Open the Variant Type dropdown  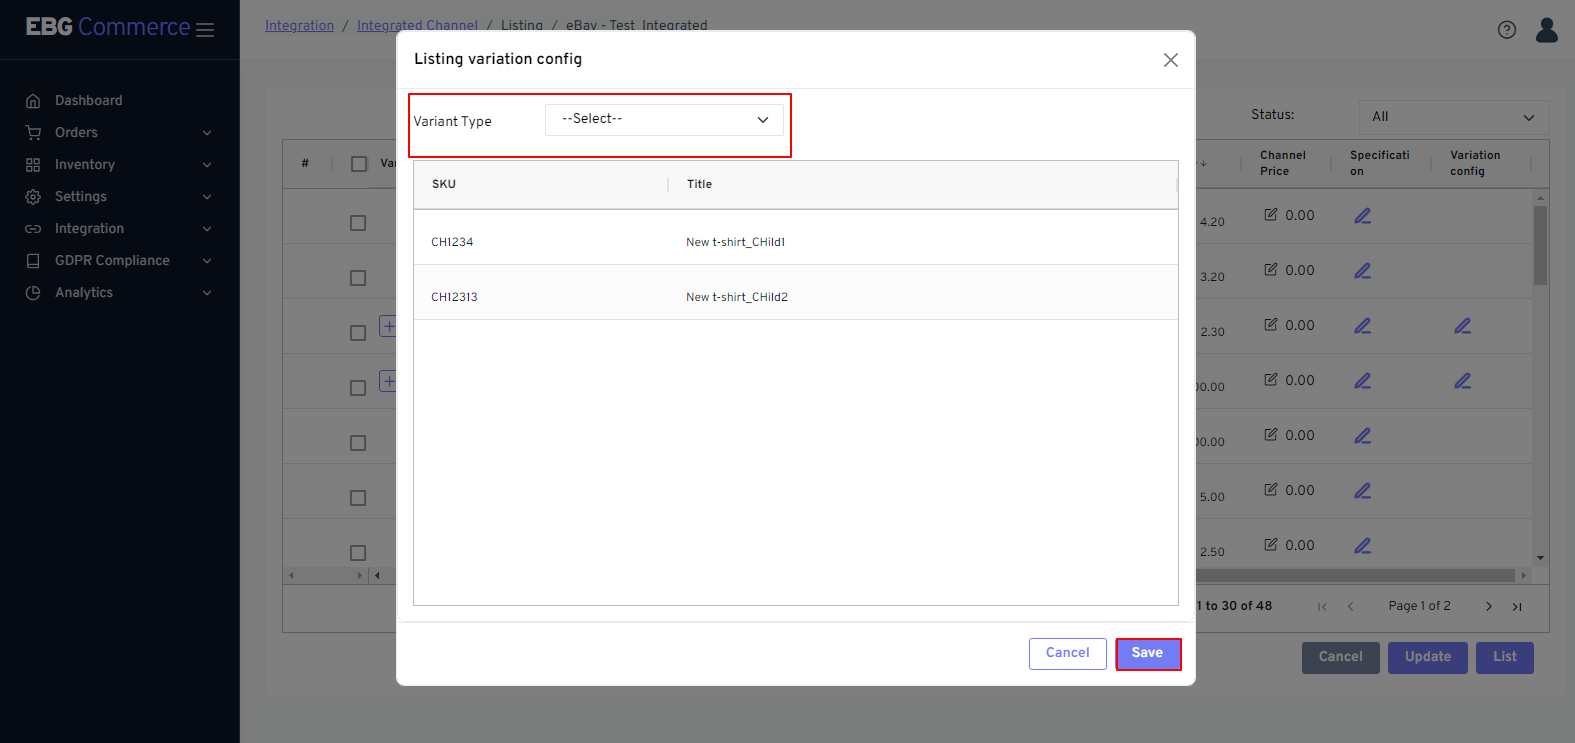coord(664,120)
